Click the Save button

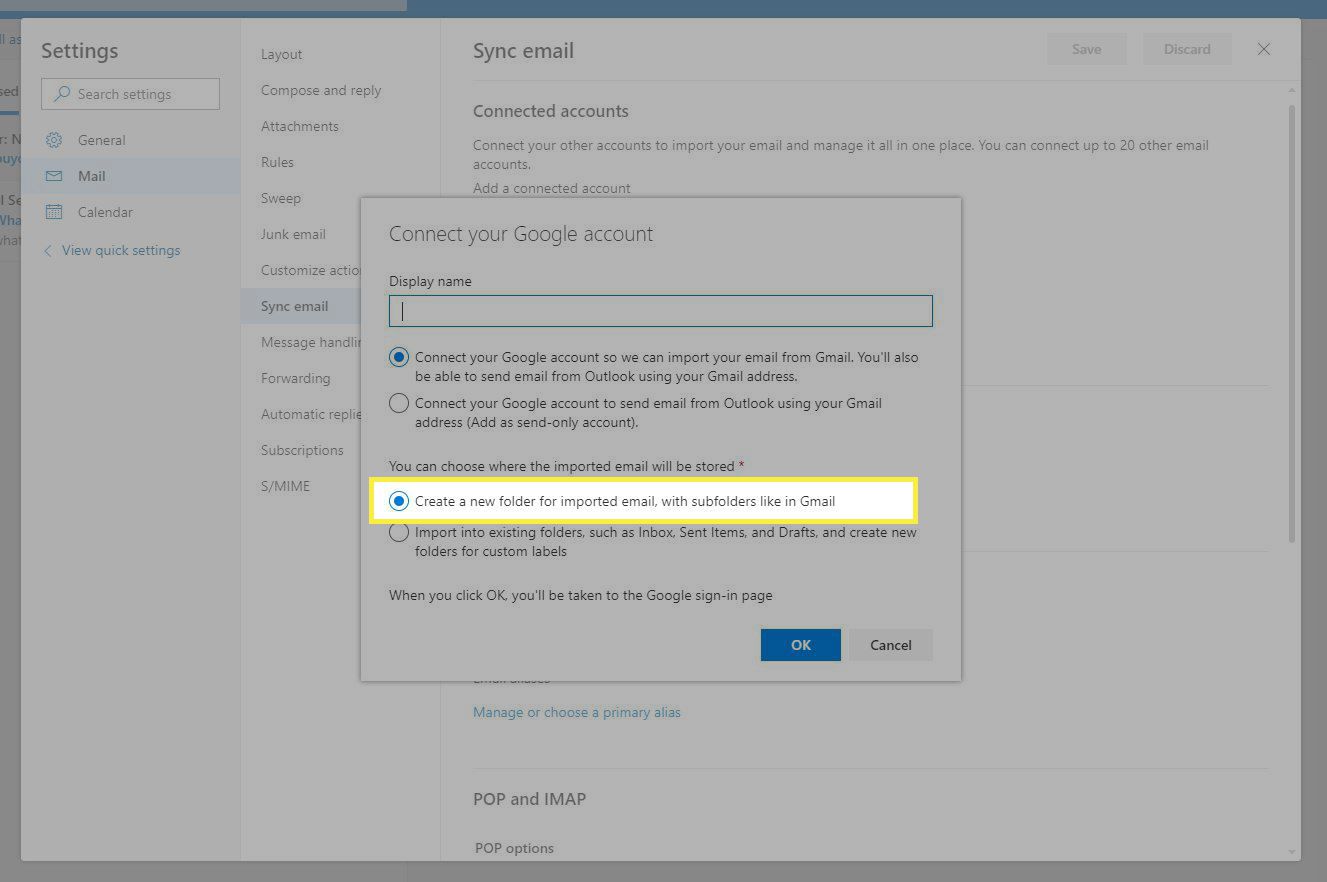1087,49
